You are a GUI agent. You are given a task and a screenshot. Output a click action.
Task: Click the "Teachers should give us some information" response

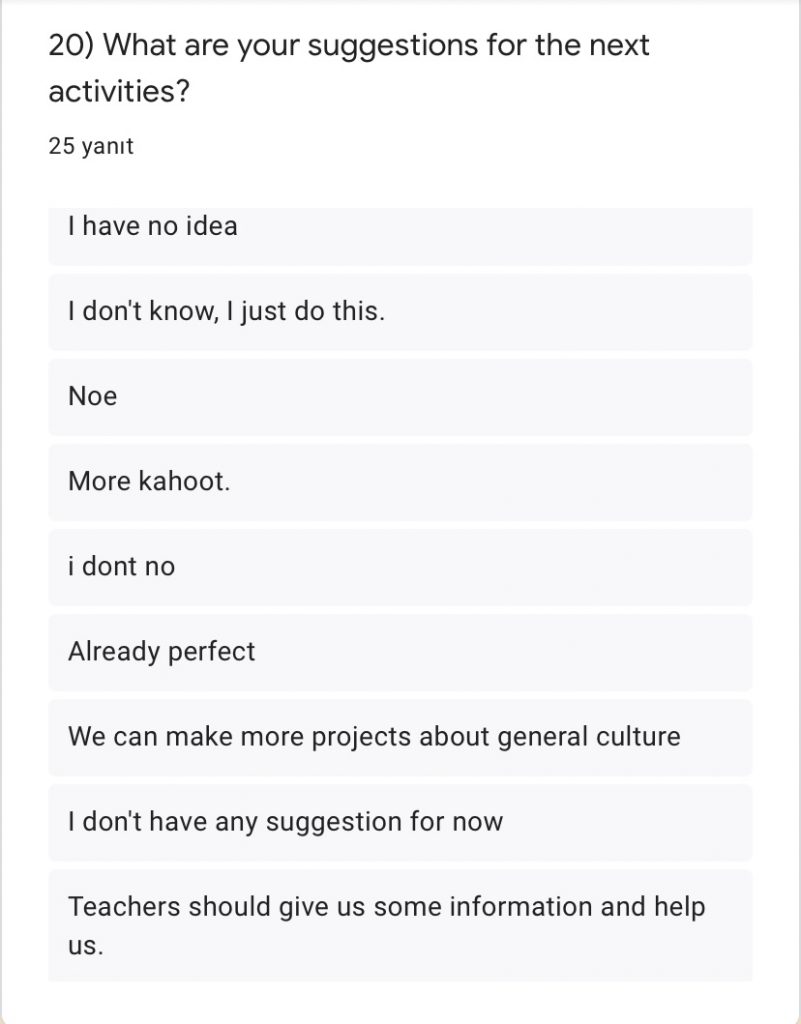point(386,907)
